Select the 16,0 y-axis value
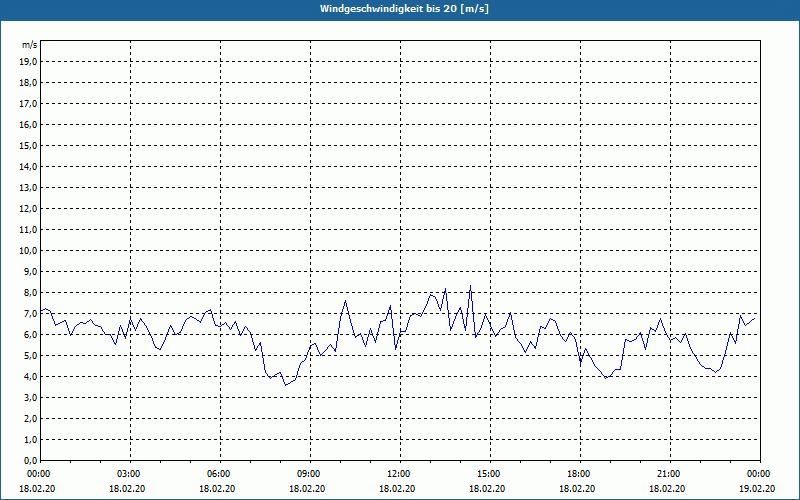Image resolution: width=800 pixels, height=500 pixels. pos(29,124)
